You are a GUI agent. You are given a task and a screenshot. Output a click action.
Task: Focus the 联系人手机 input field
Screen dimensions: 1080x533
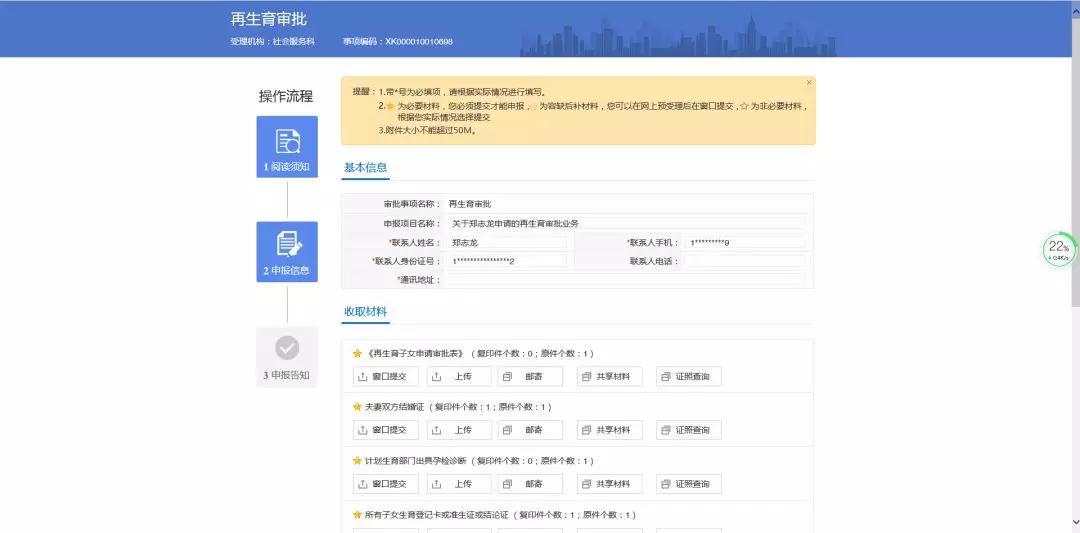(x=744, y=242)
